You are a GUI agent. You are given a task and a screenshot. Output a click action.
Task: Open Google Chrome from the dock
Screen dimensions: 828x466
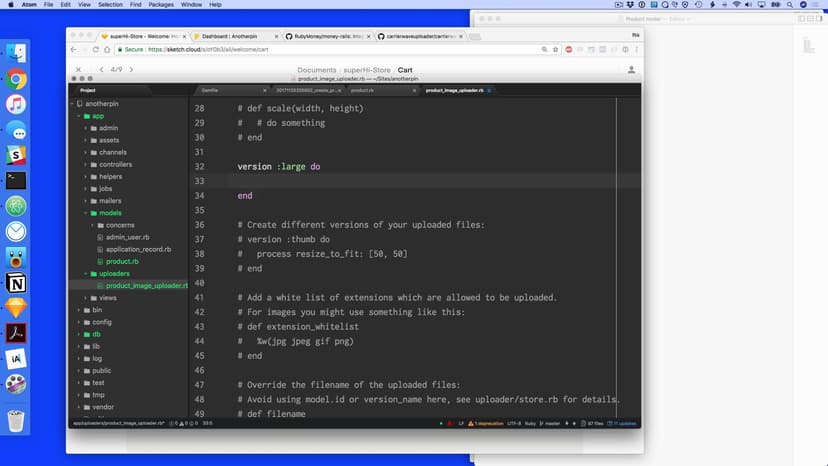pos(16,80)
